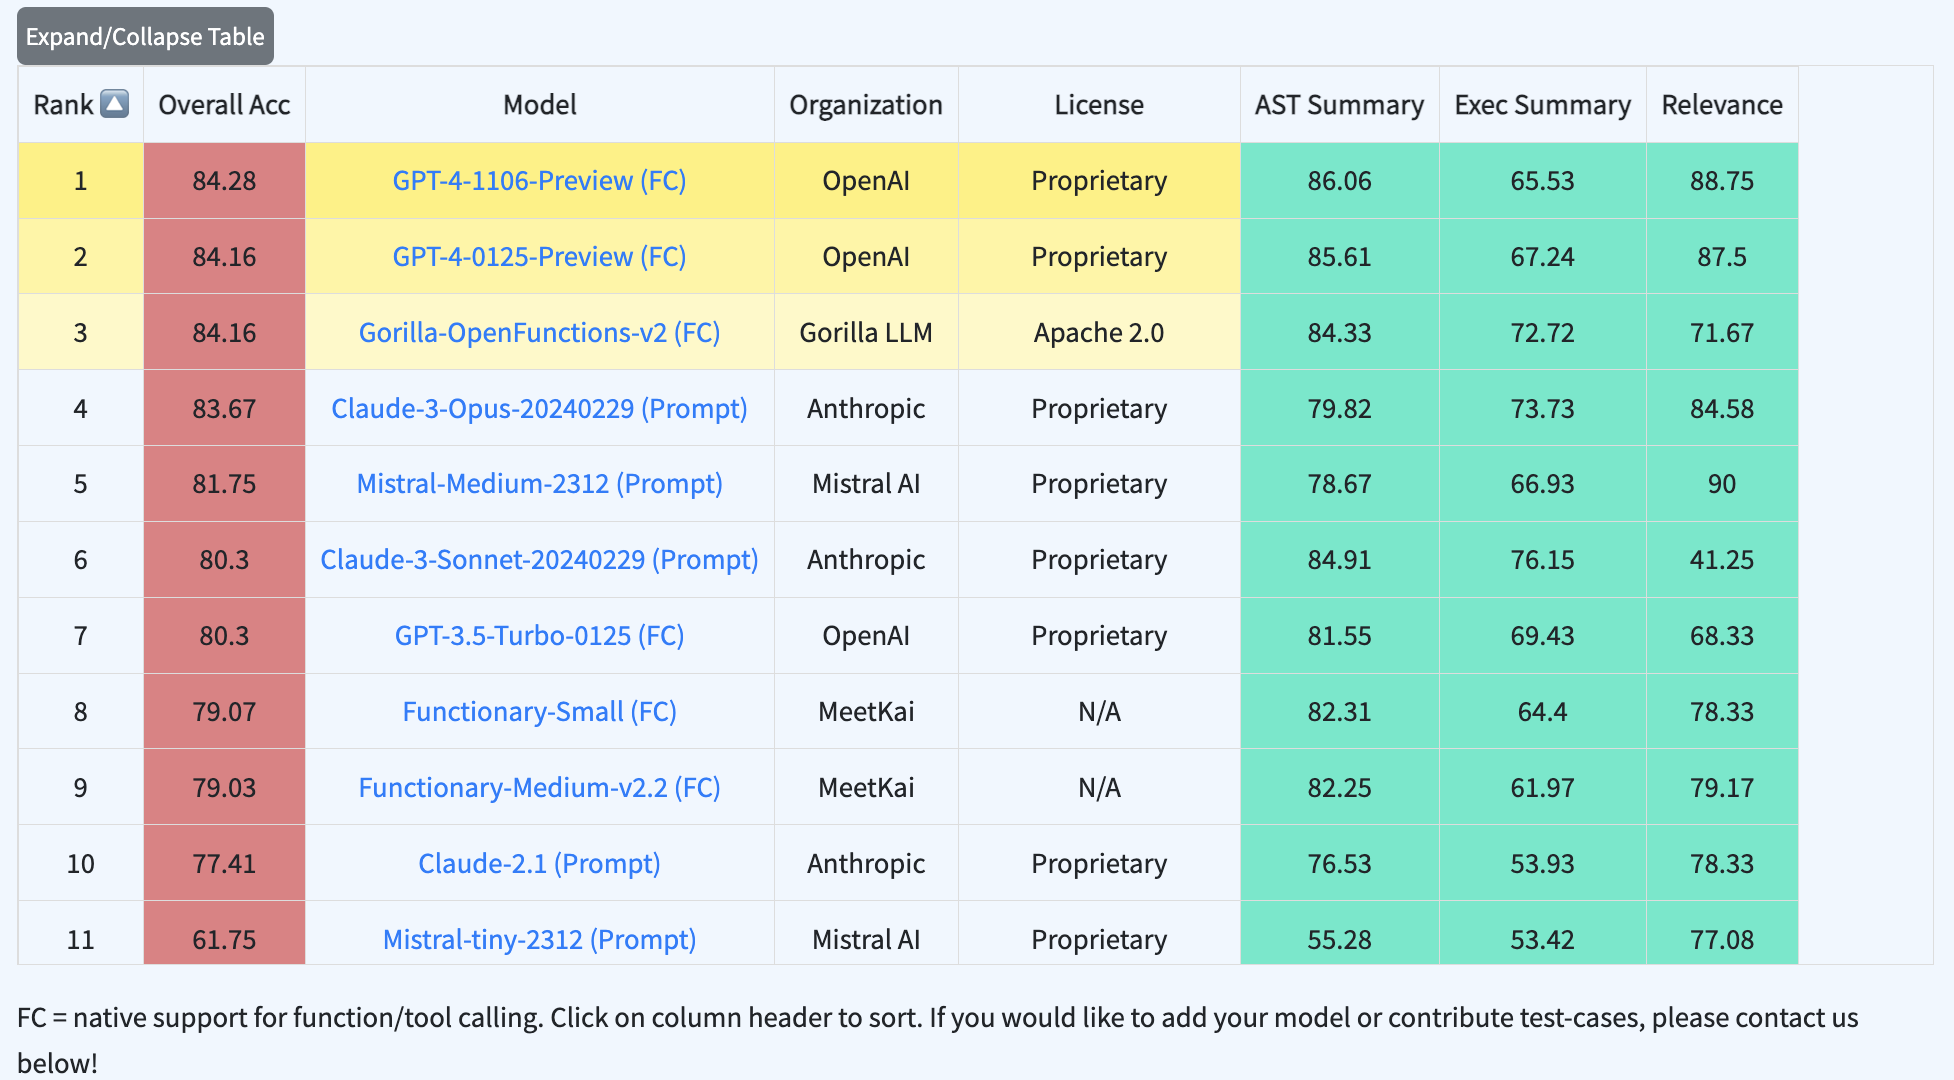Click Exec Summary value 53.93

click(x=1543, y=864)
